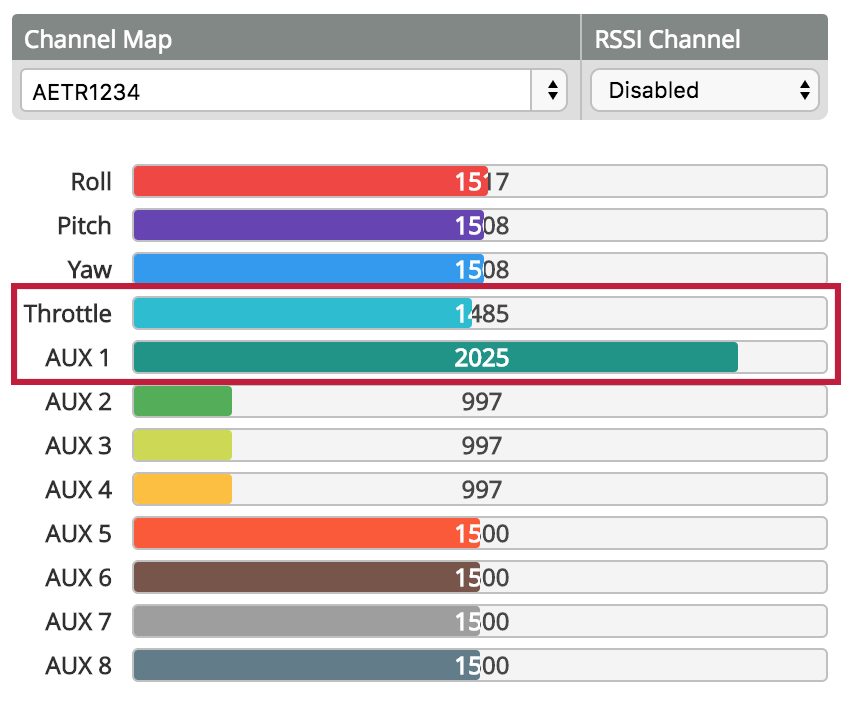848x706 pixels.
Task: Open the RSSI Channel Disabled dropdown
Action: coord(704,90)
